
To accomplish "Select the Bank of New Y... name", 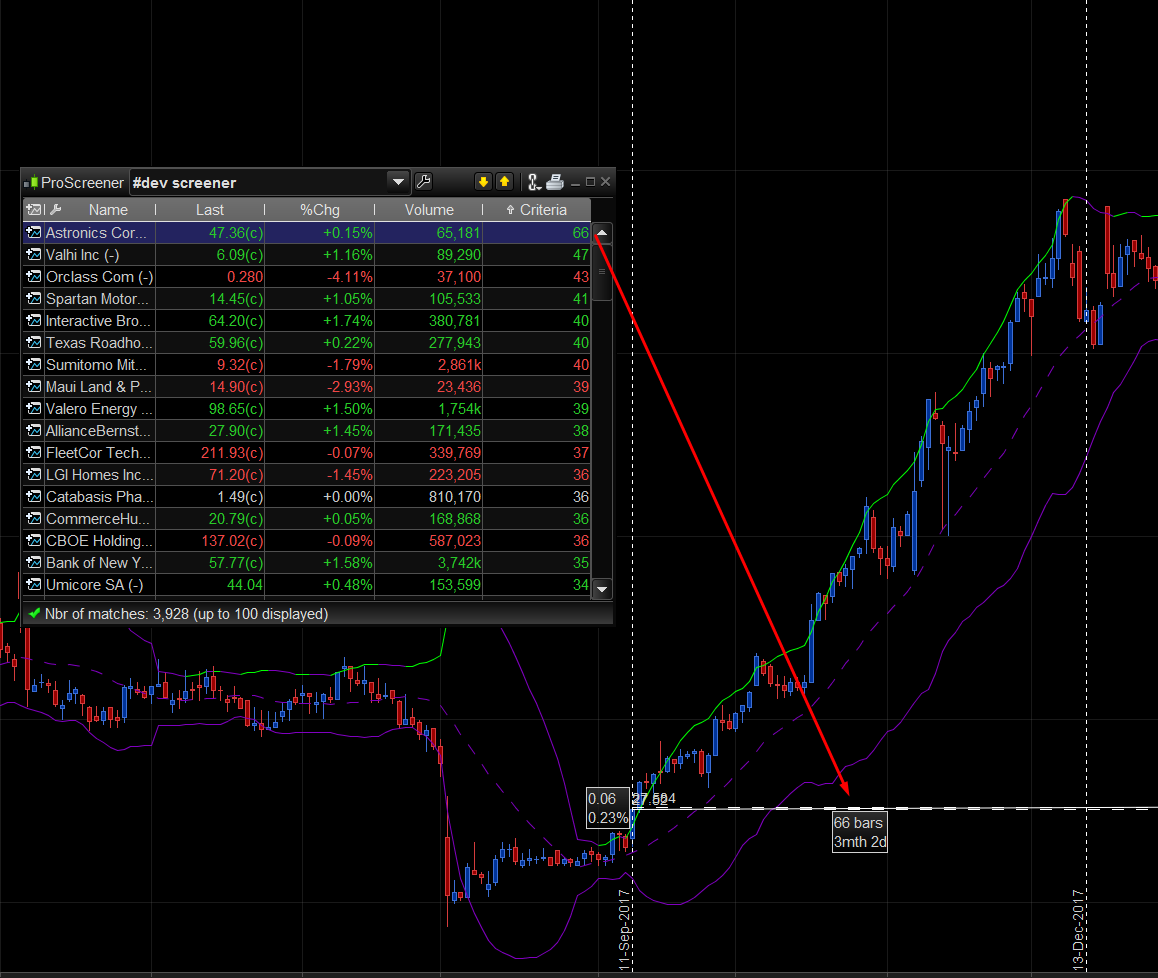I will click(99, 563).
